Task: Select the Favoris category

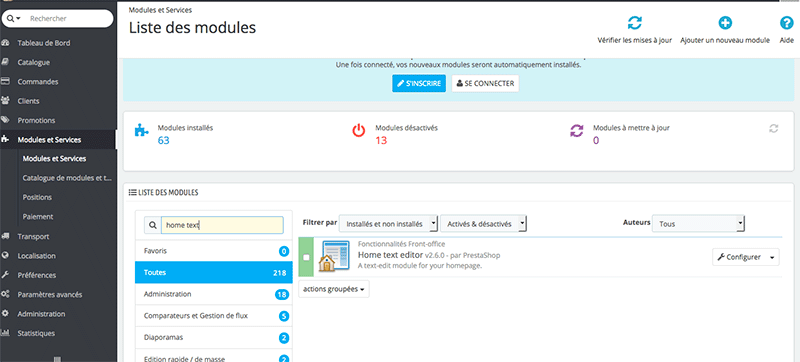Action: point(214,251)
